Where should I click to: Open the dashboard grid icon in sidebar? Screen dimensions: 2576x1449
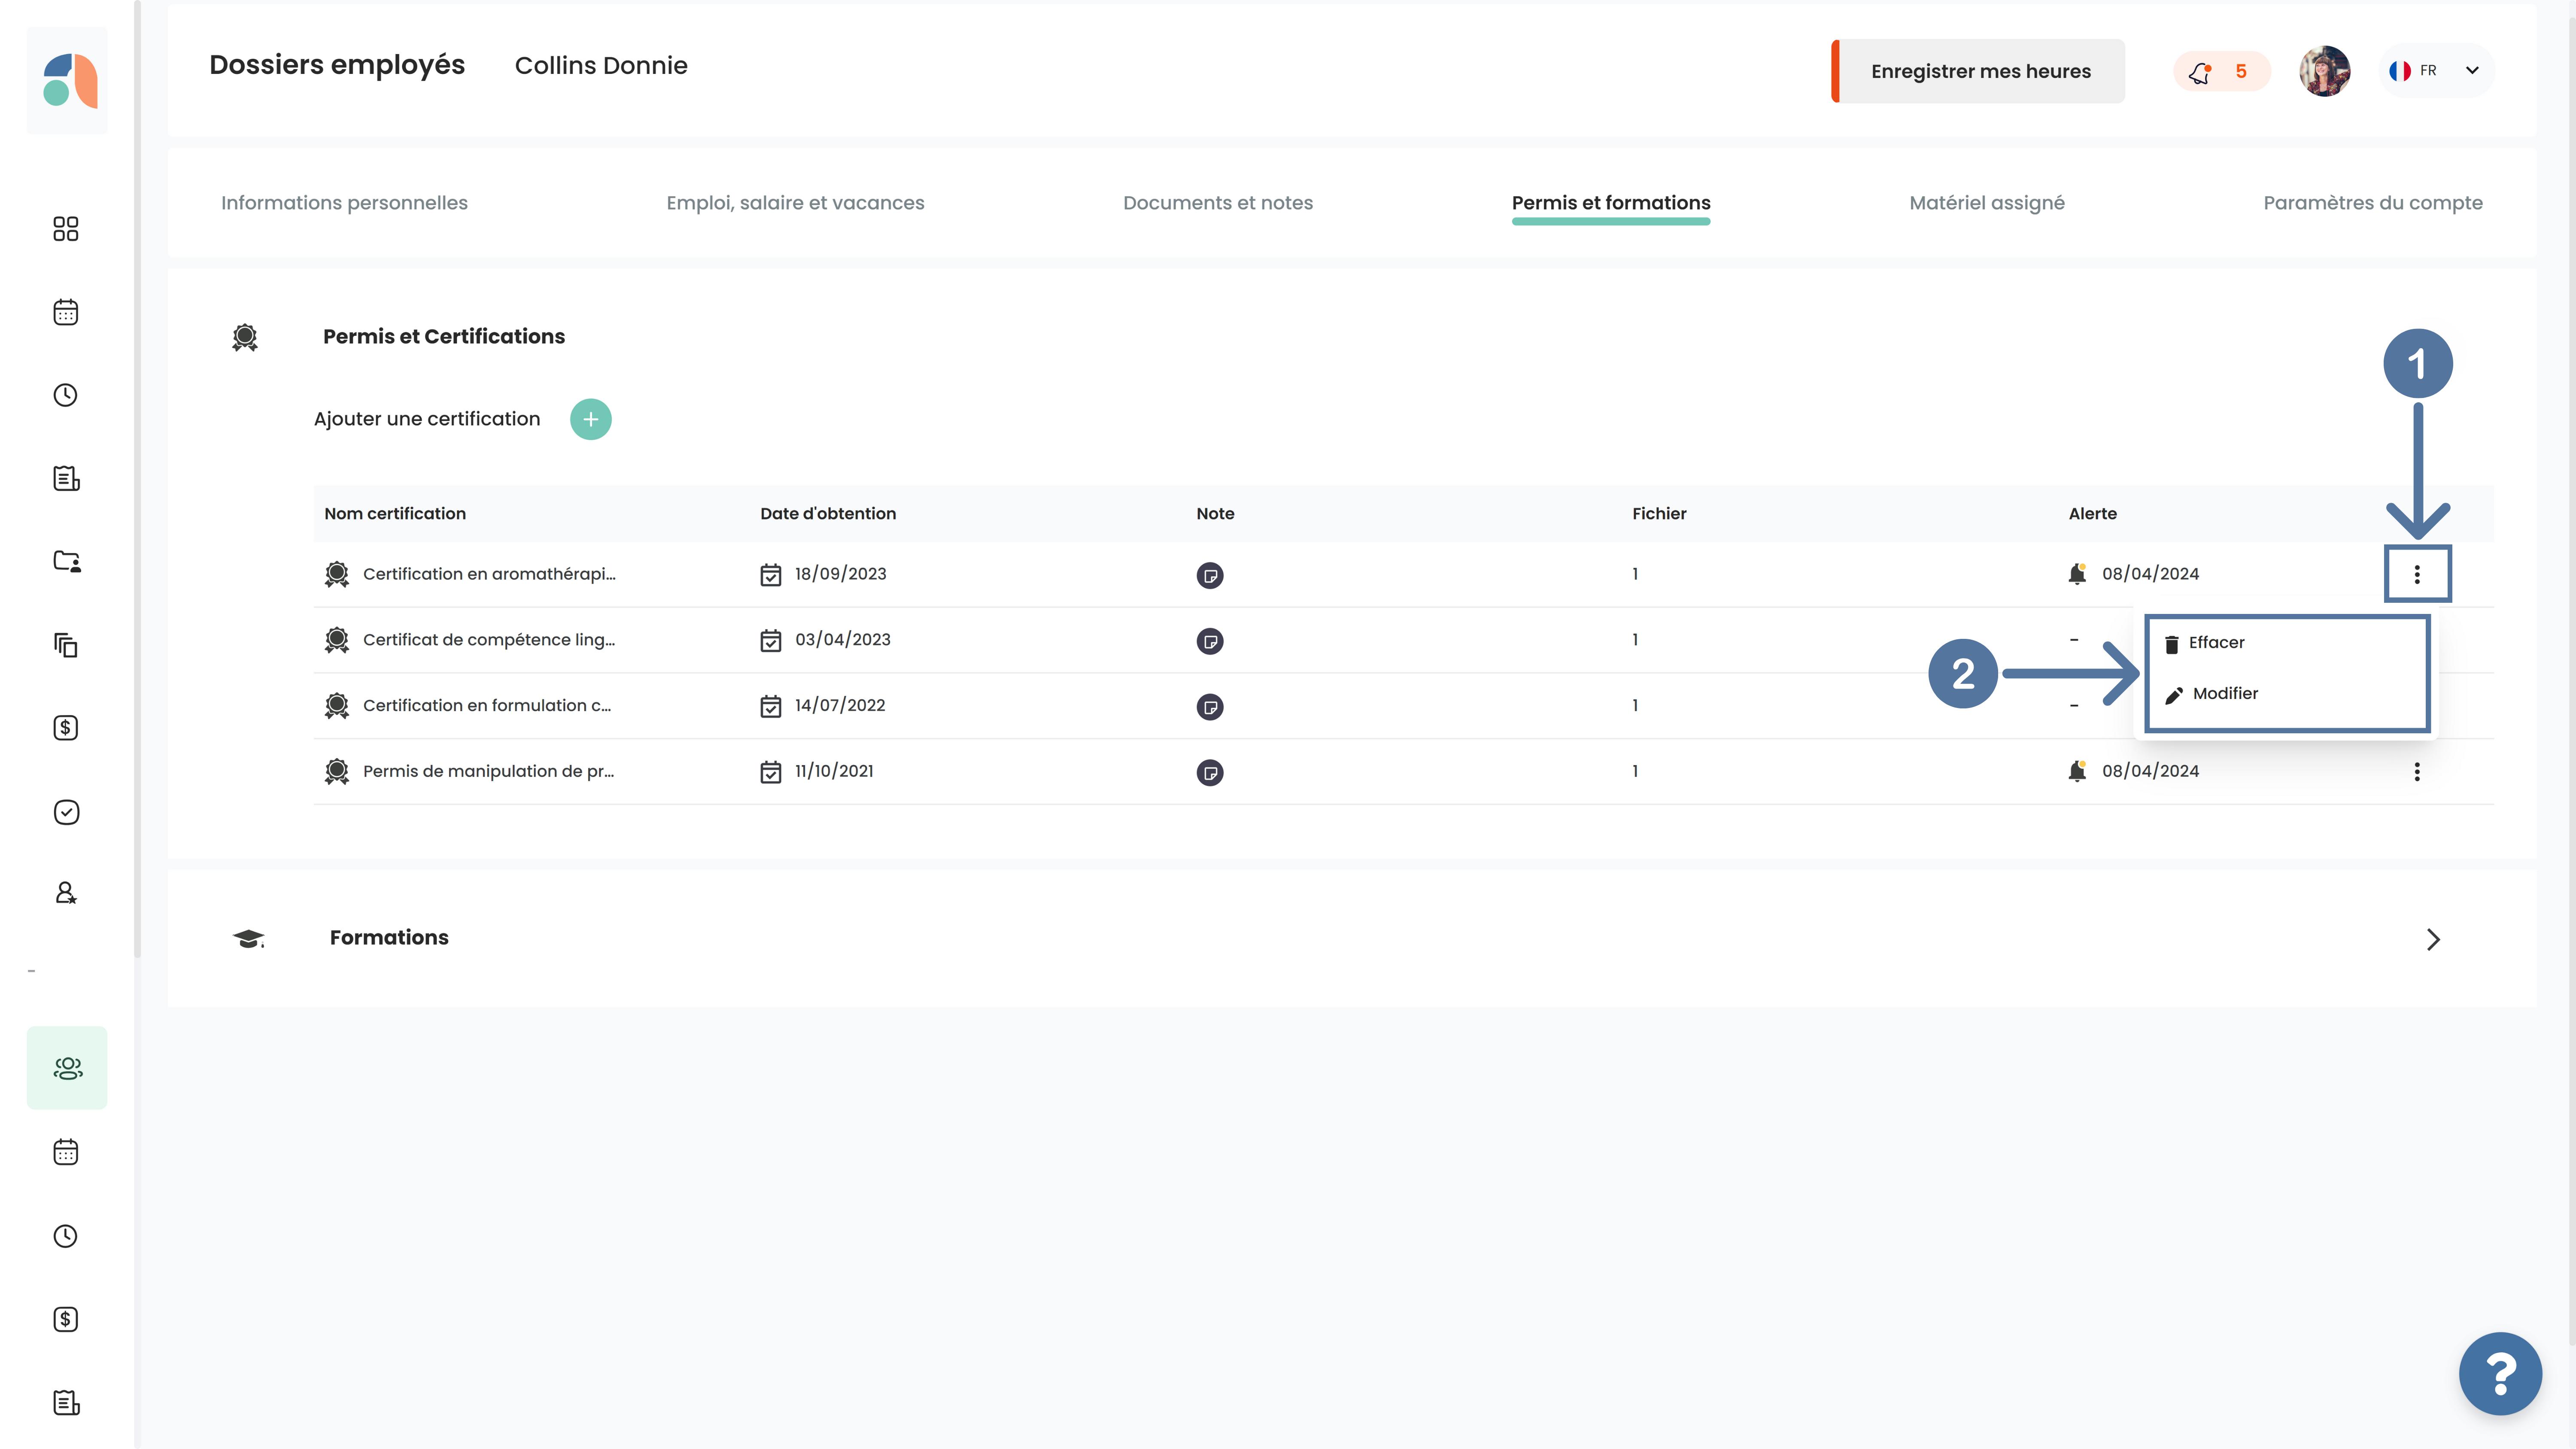(x=66, y=229)
